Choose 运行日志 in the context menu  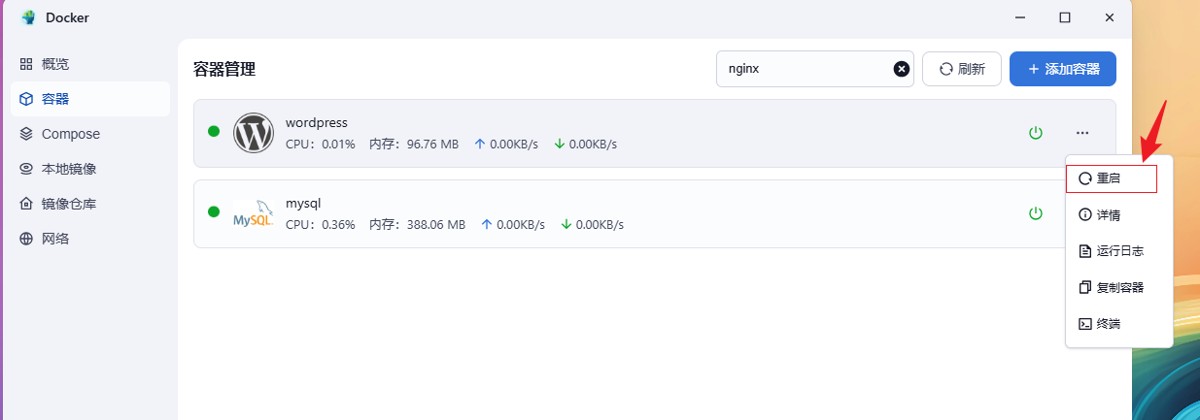point(1111,251)
